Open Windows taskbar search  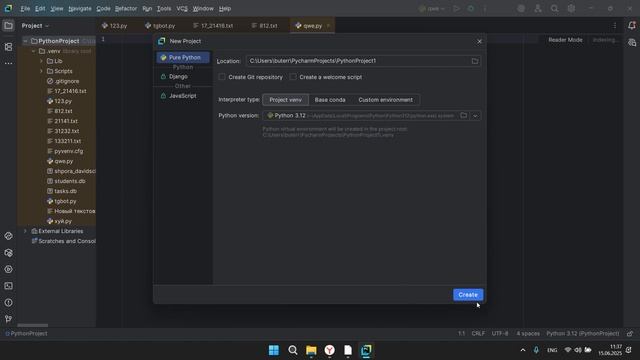point(293,350)
